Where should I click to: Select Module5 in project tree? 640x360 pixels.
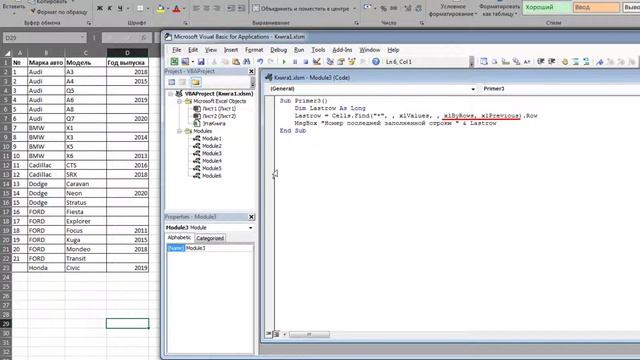coord(212,168)
